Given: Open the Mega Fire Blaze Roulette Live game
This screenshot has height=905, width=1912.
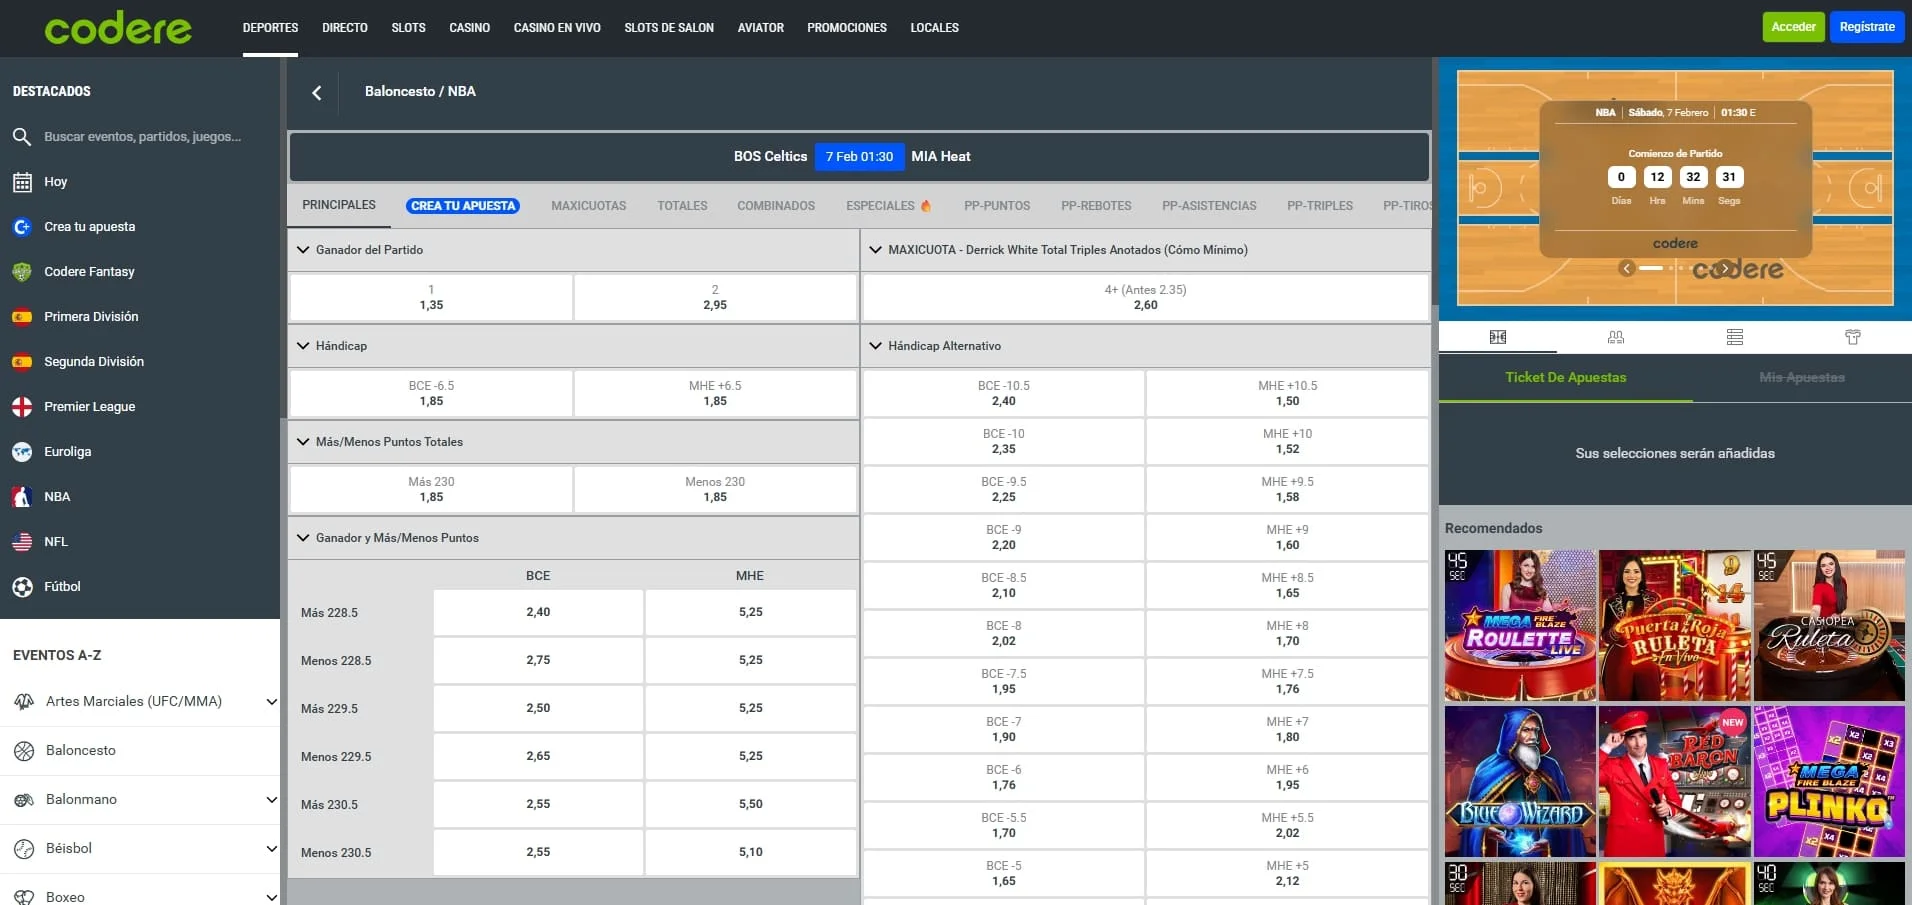Looking at the screenshot, I should [x=1520, y=625].
